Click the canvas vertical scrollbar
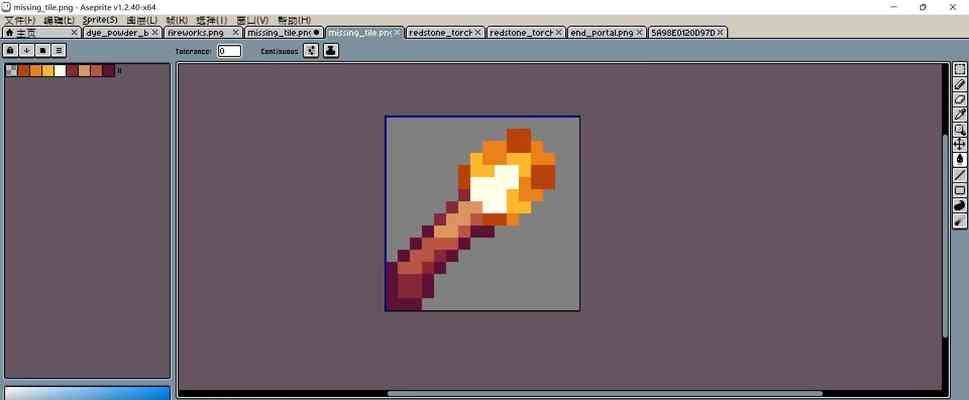 coord(946,235)
